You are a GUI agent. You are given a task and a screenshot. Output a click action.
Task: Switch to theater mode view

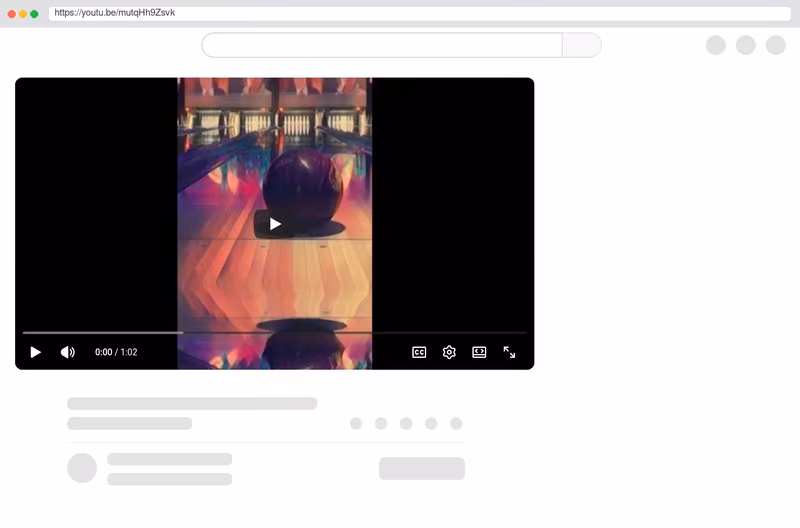[x=479, y=352]
